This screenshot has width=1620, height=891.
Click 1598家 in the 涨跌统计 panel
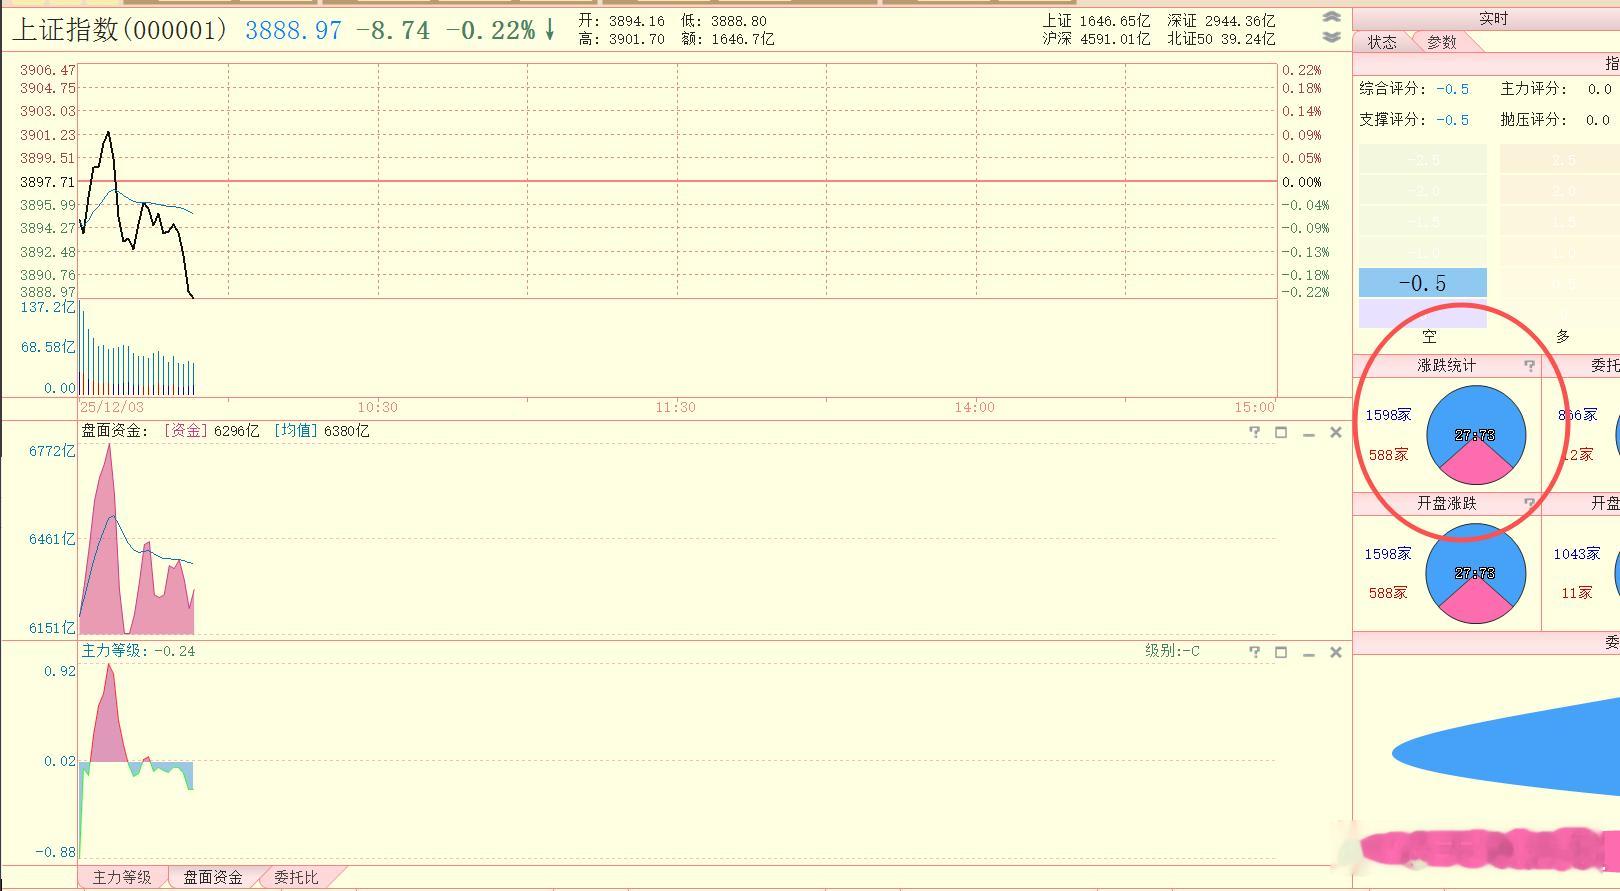pos(1388,415)
